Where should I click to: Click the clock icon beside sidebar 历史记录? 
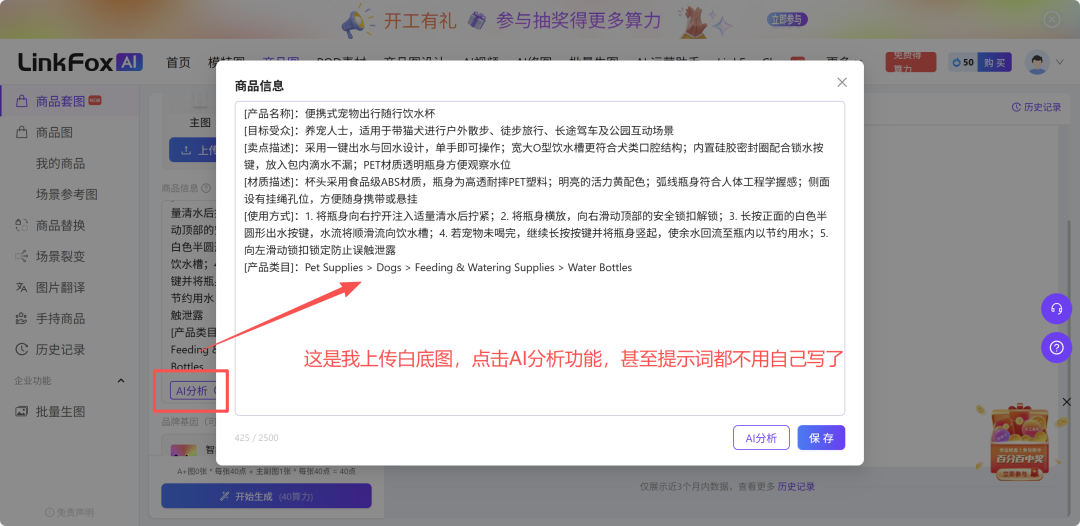coord(22,349)
